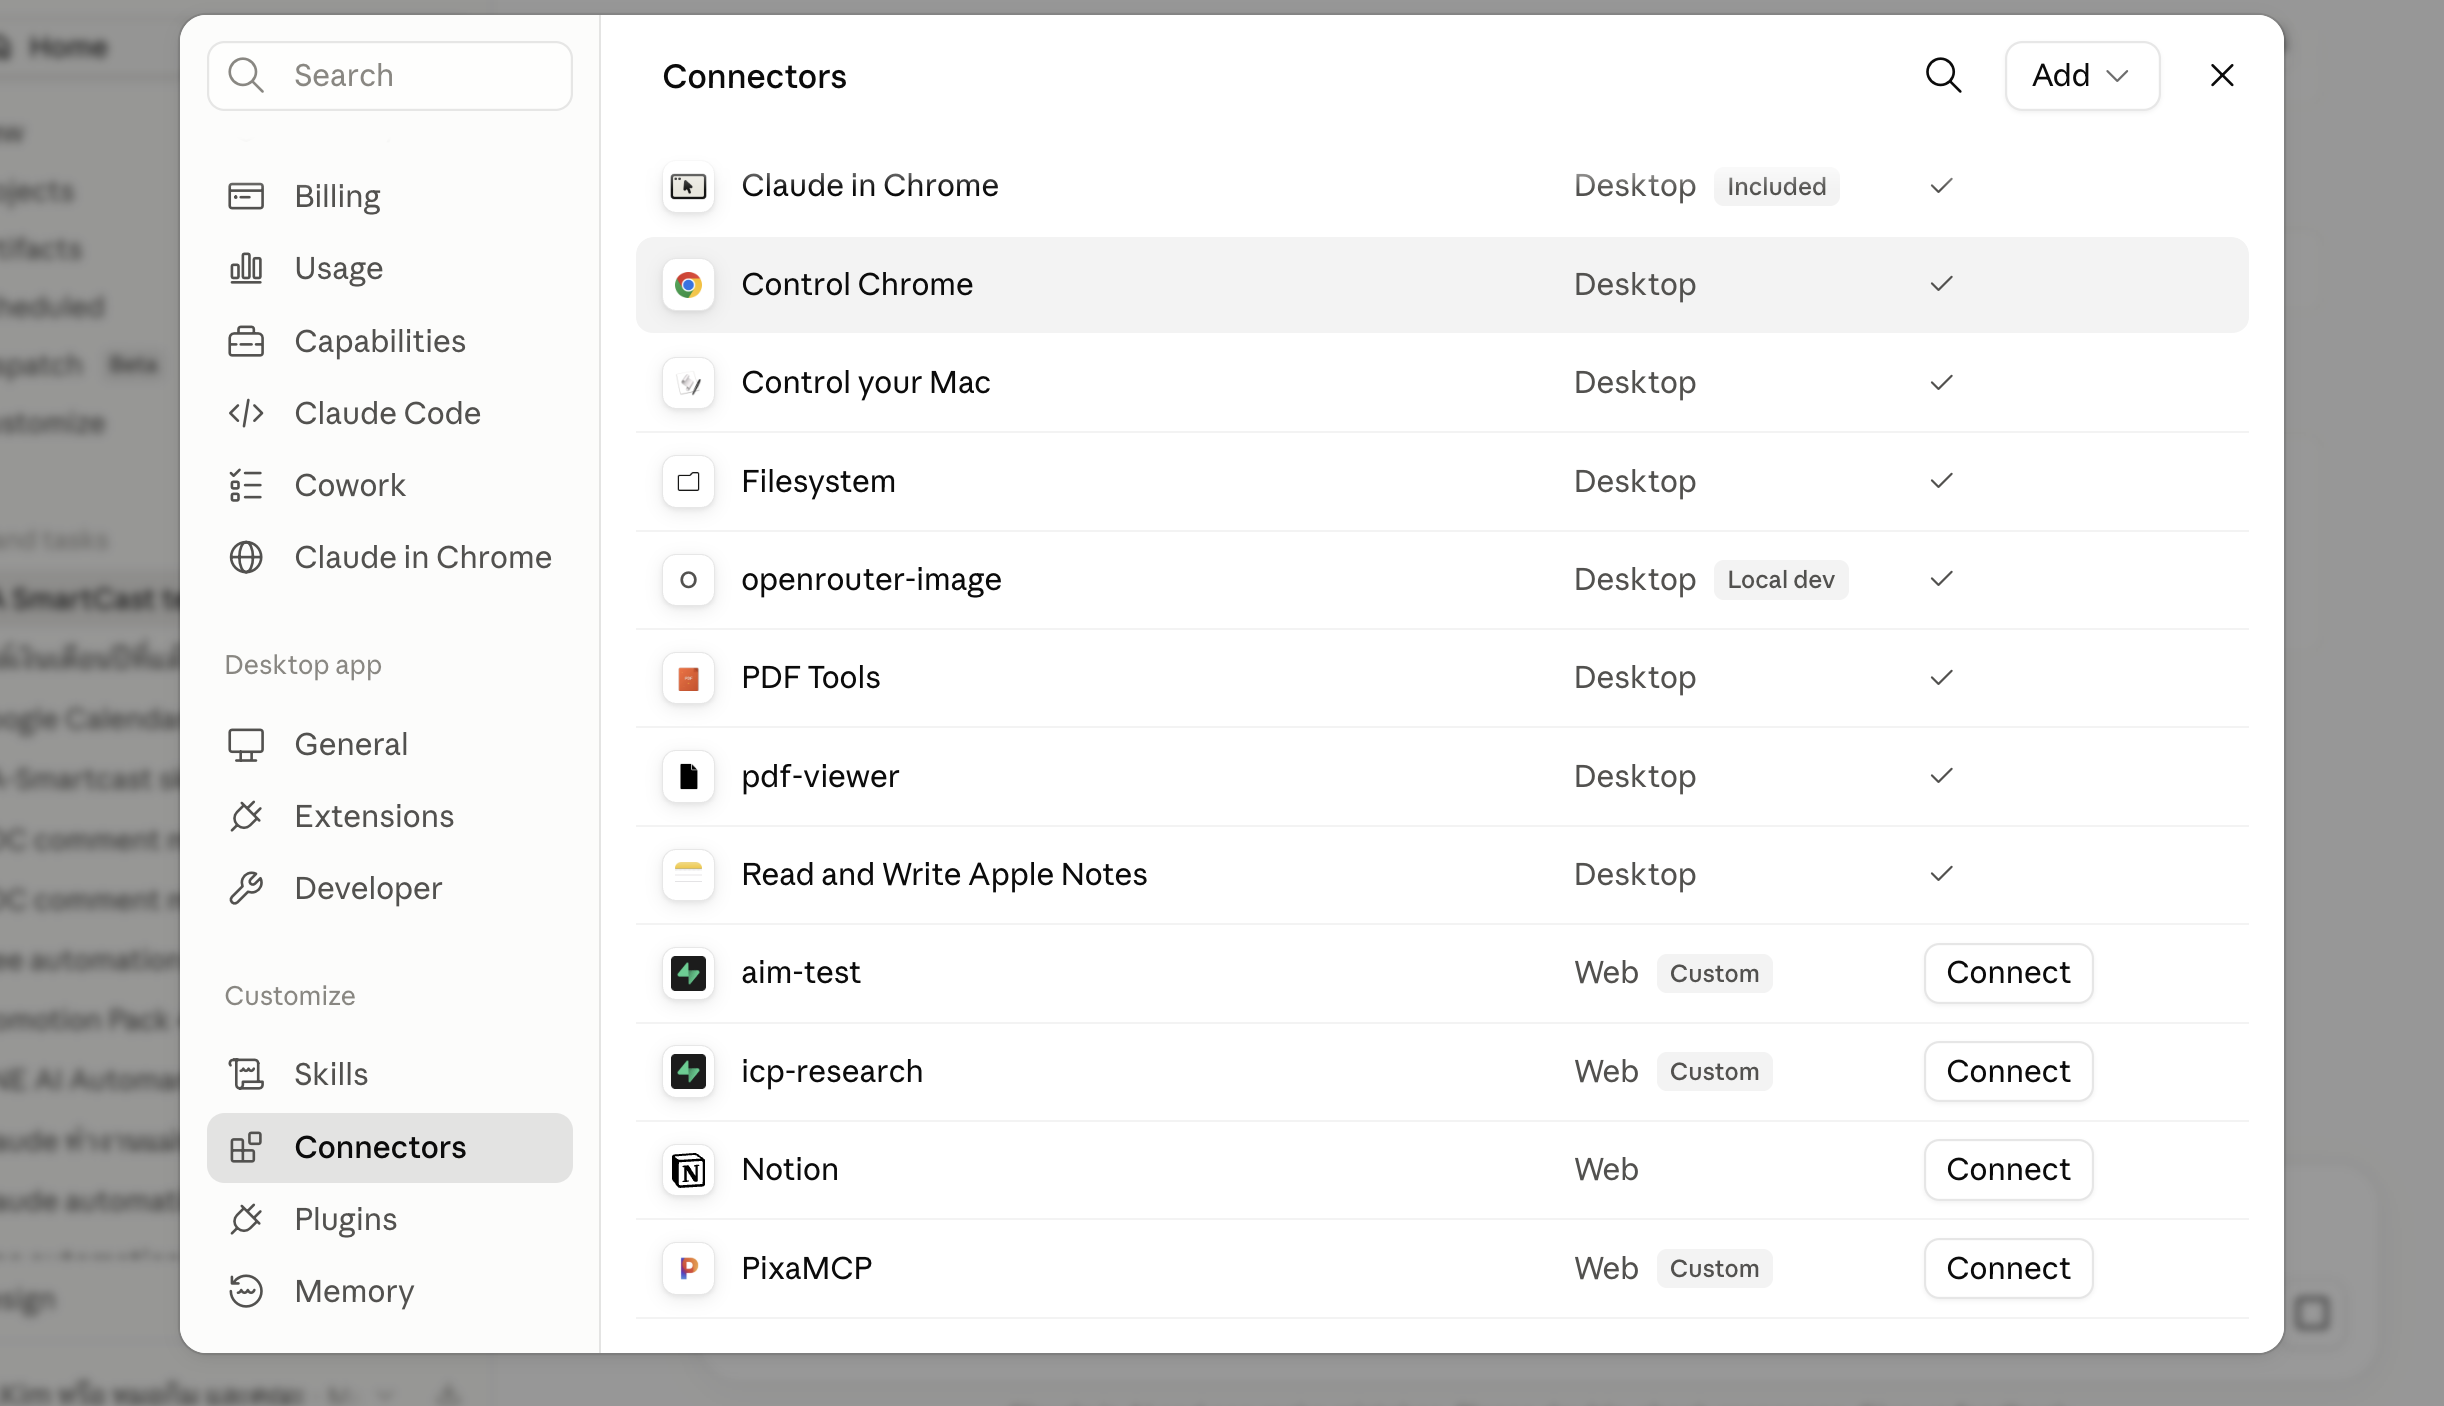Open Capabilities in the sidebar
The width and height of the screenshot is (2444, 1406).
pos(390,341)
